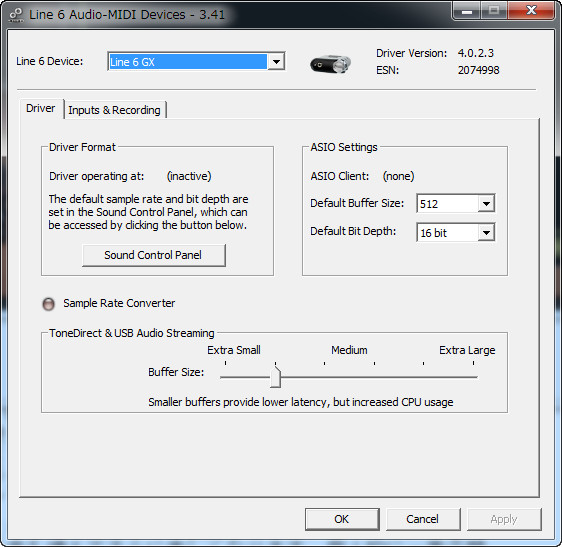This screenshot has height=547, width=562.
Task: Click the Sample Rate Converter label
Action: click(119, 303)
